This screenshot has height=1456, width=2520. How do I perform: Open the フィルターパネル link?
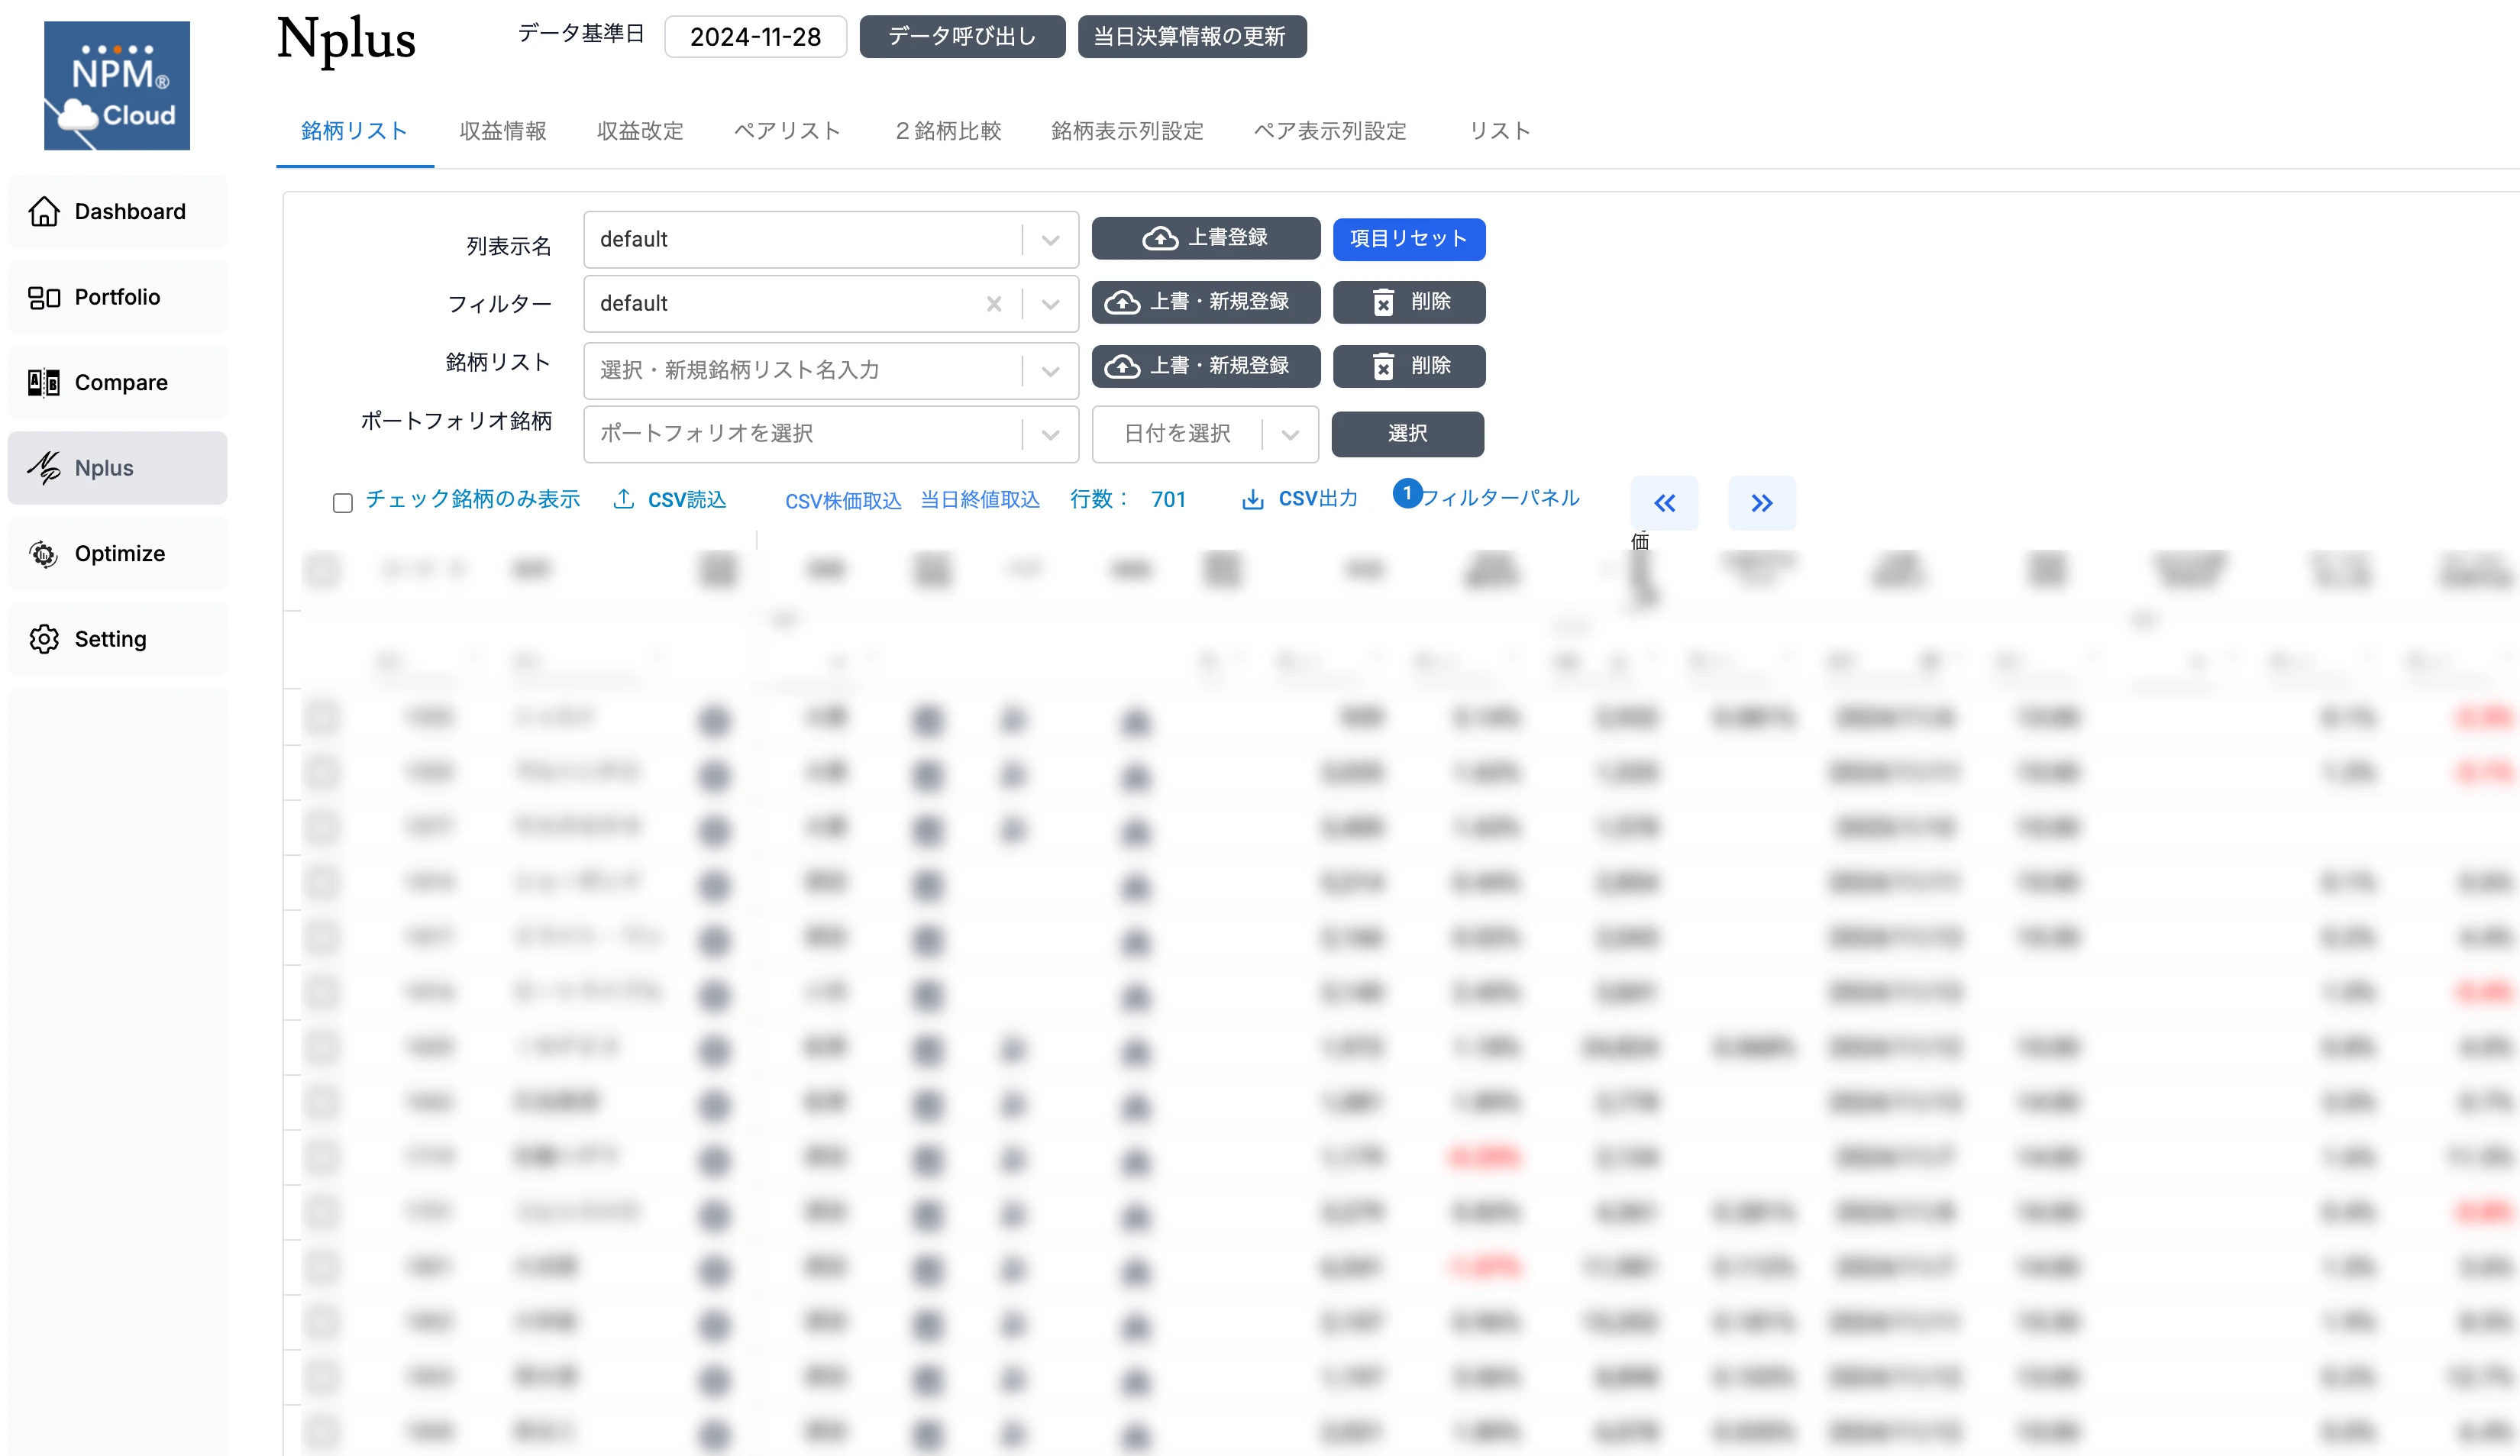pyautogui.click(x=1499, y=498)
